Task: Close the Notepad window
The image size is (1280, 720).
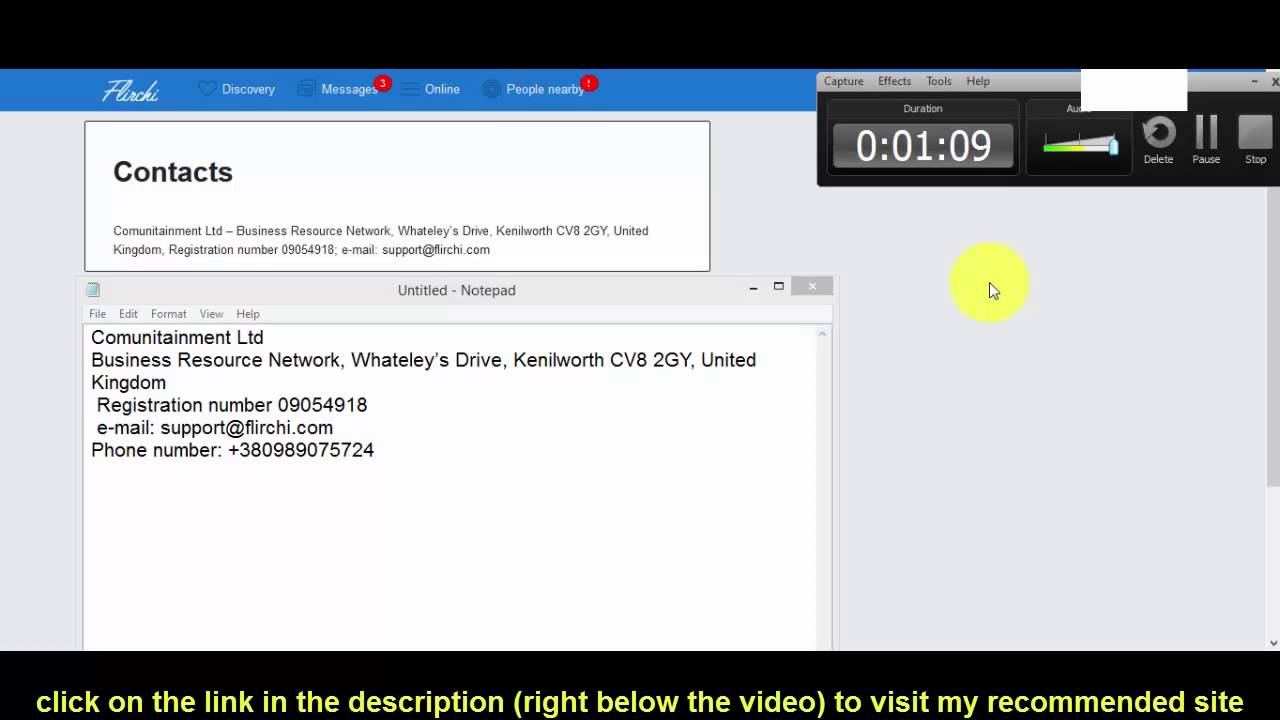Action: 812,287
